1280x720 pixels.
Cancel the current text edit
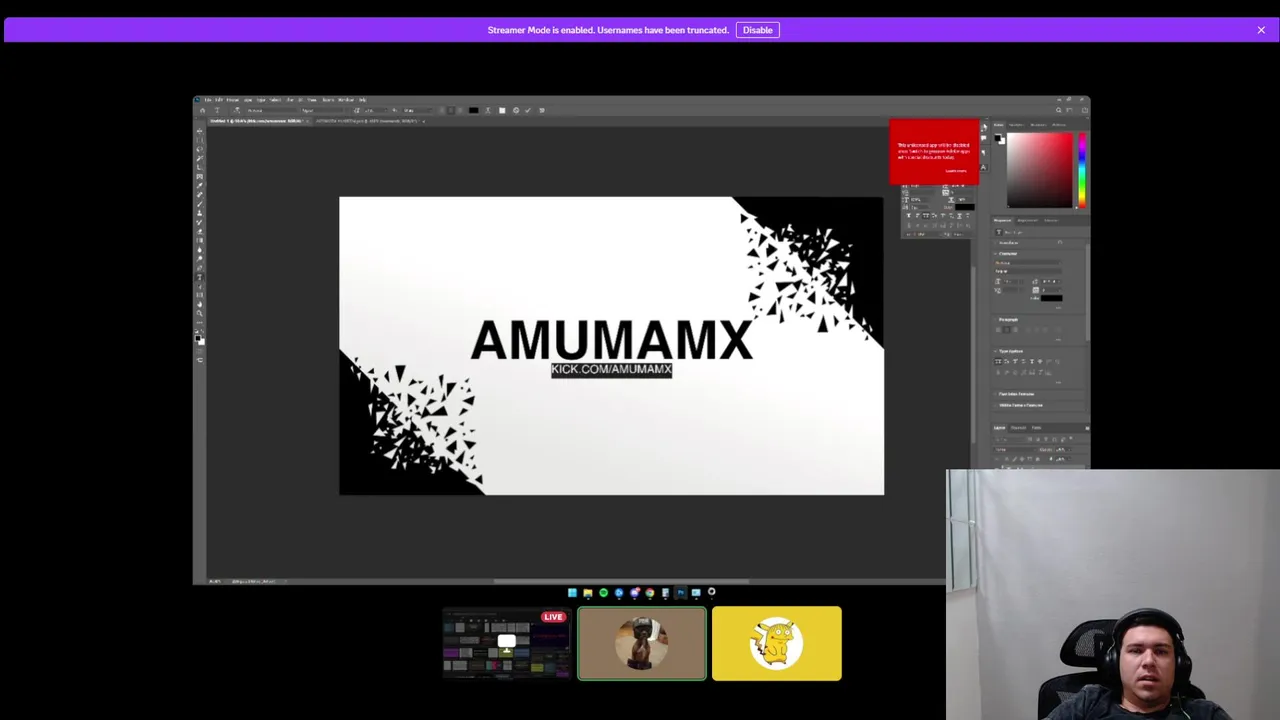[516, 110]
